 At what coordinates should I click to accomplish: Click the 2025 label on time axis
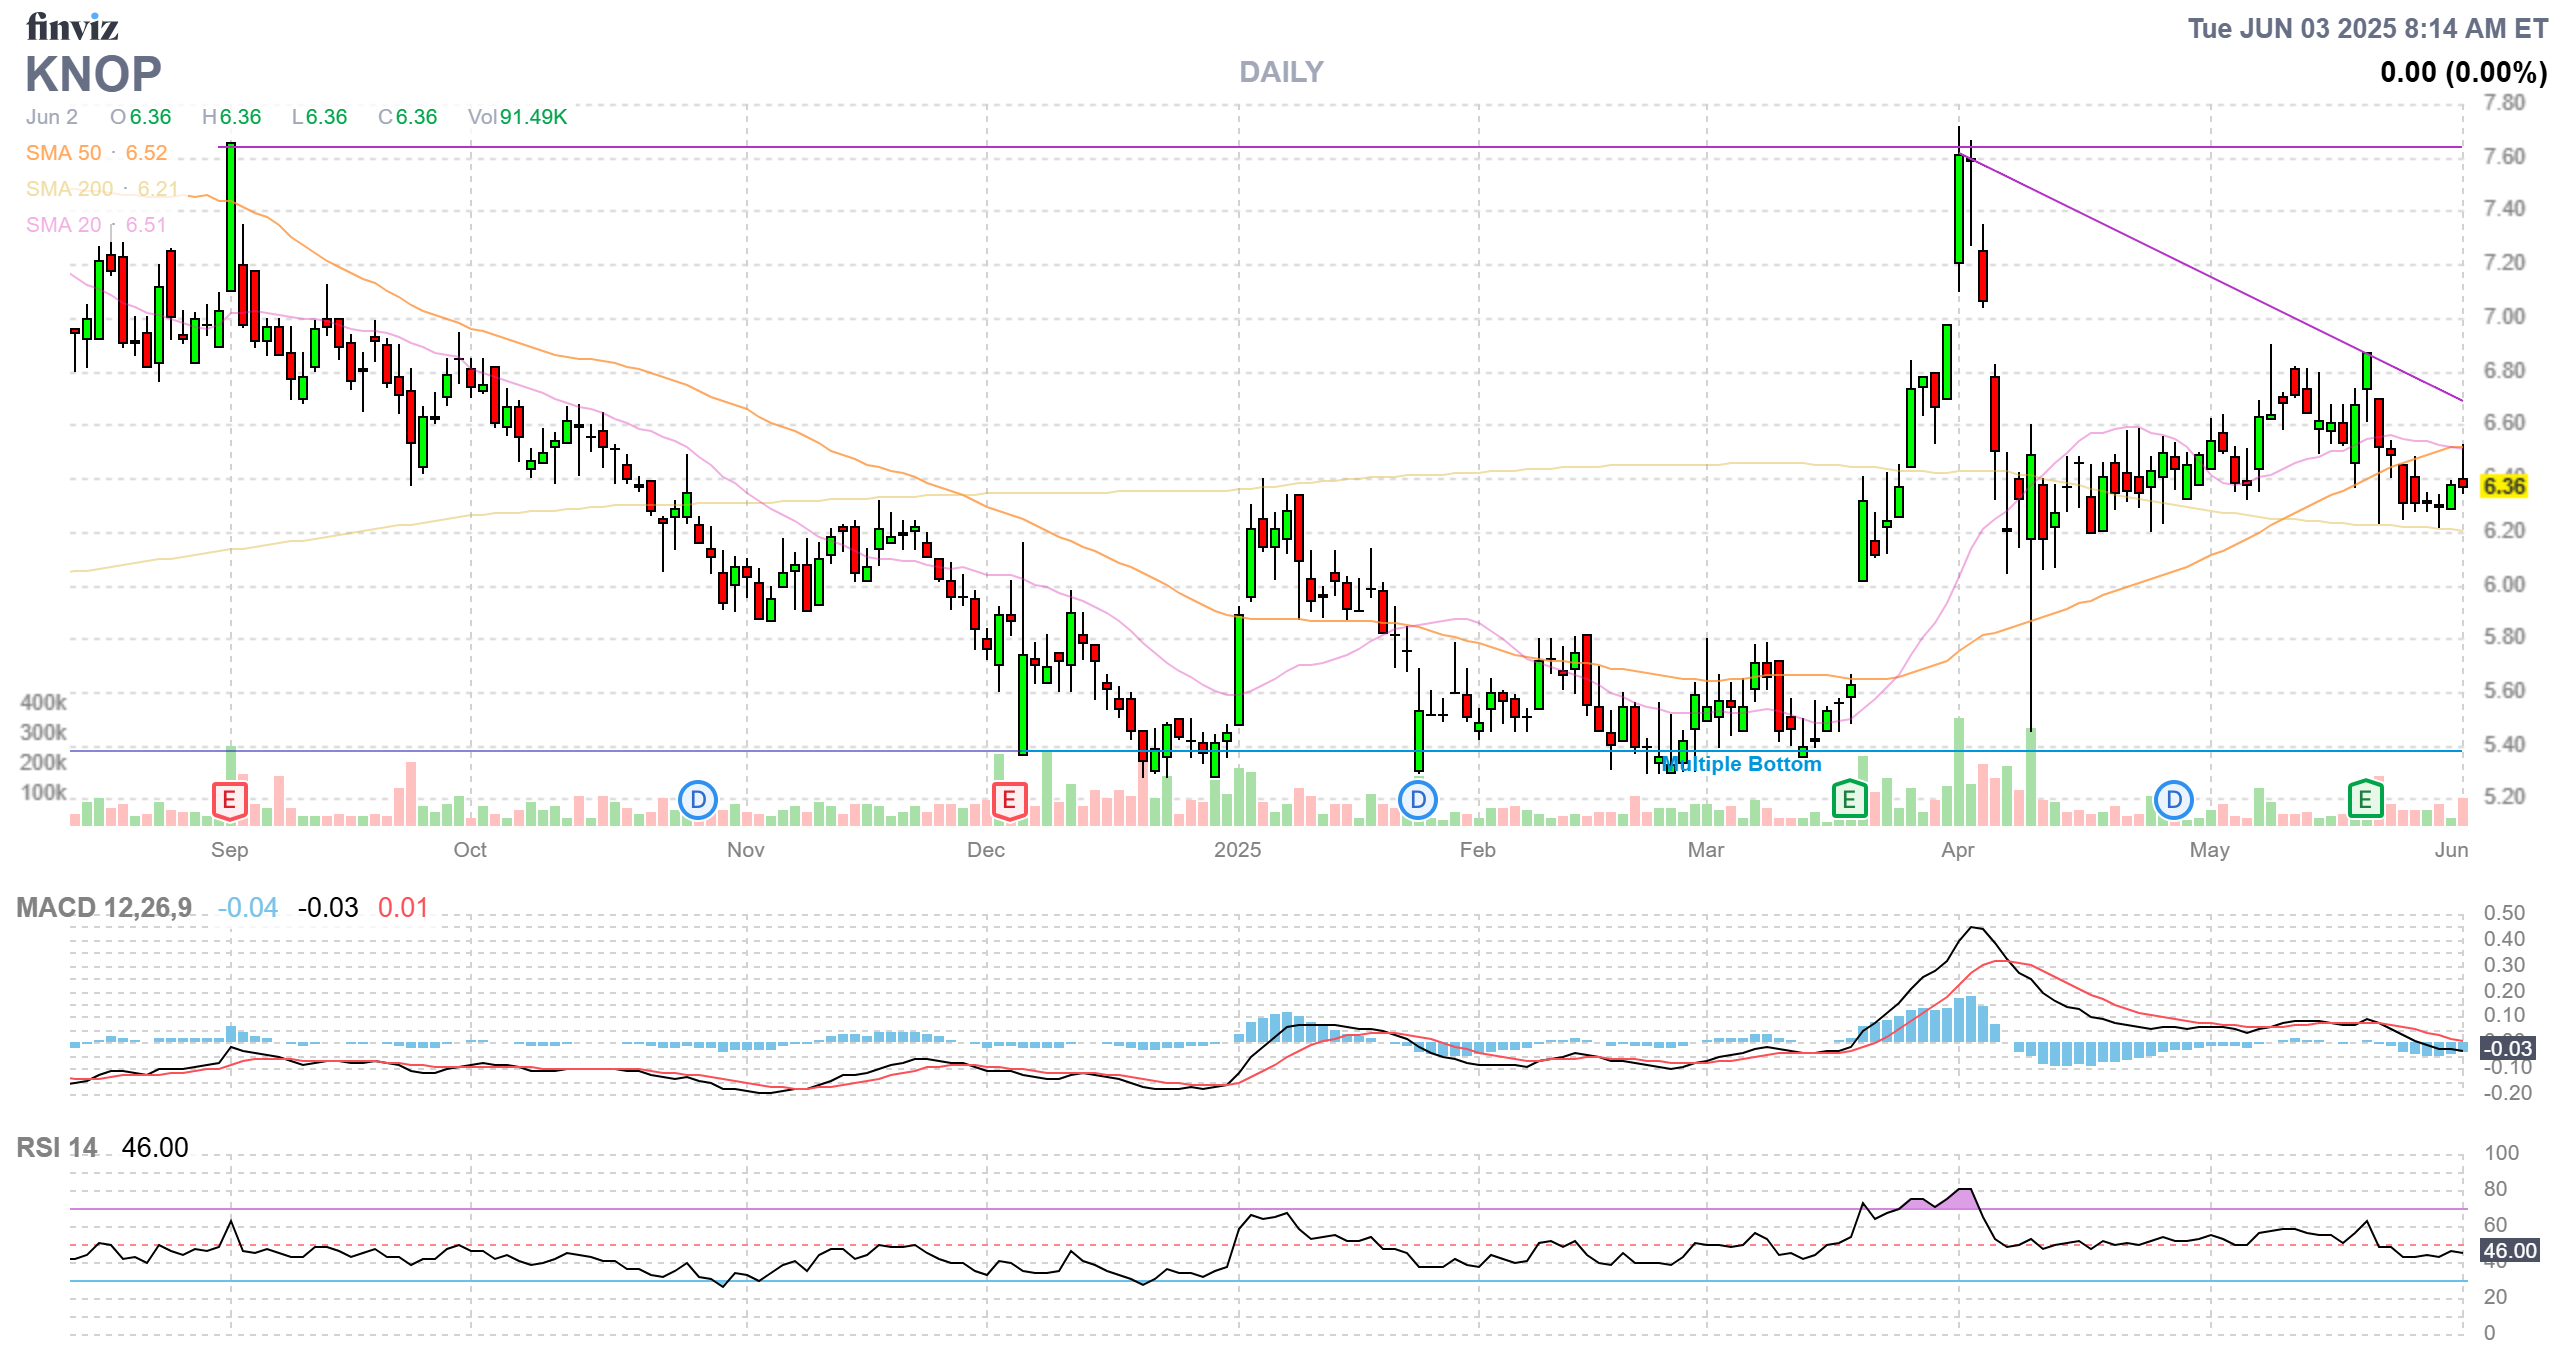point(1237,850)
